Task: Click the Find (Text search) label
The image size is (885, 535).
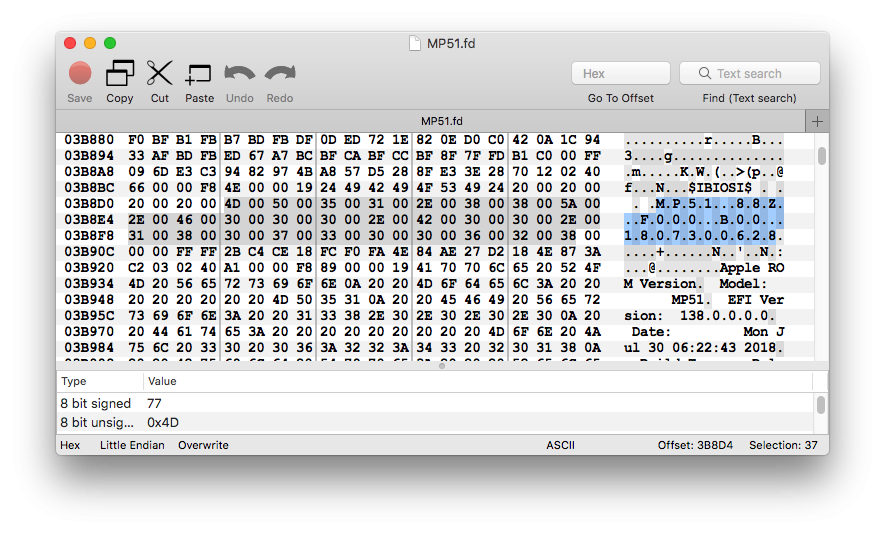Action: tap(749, 98)
